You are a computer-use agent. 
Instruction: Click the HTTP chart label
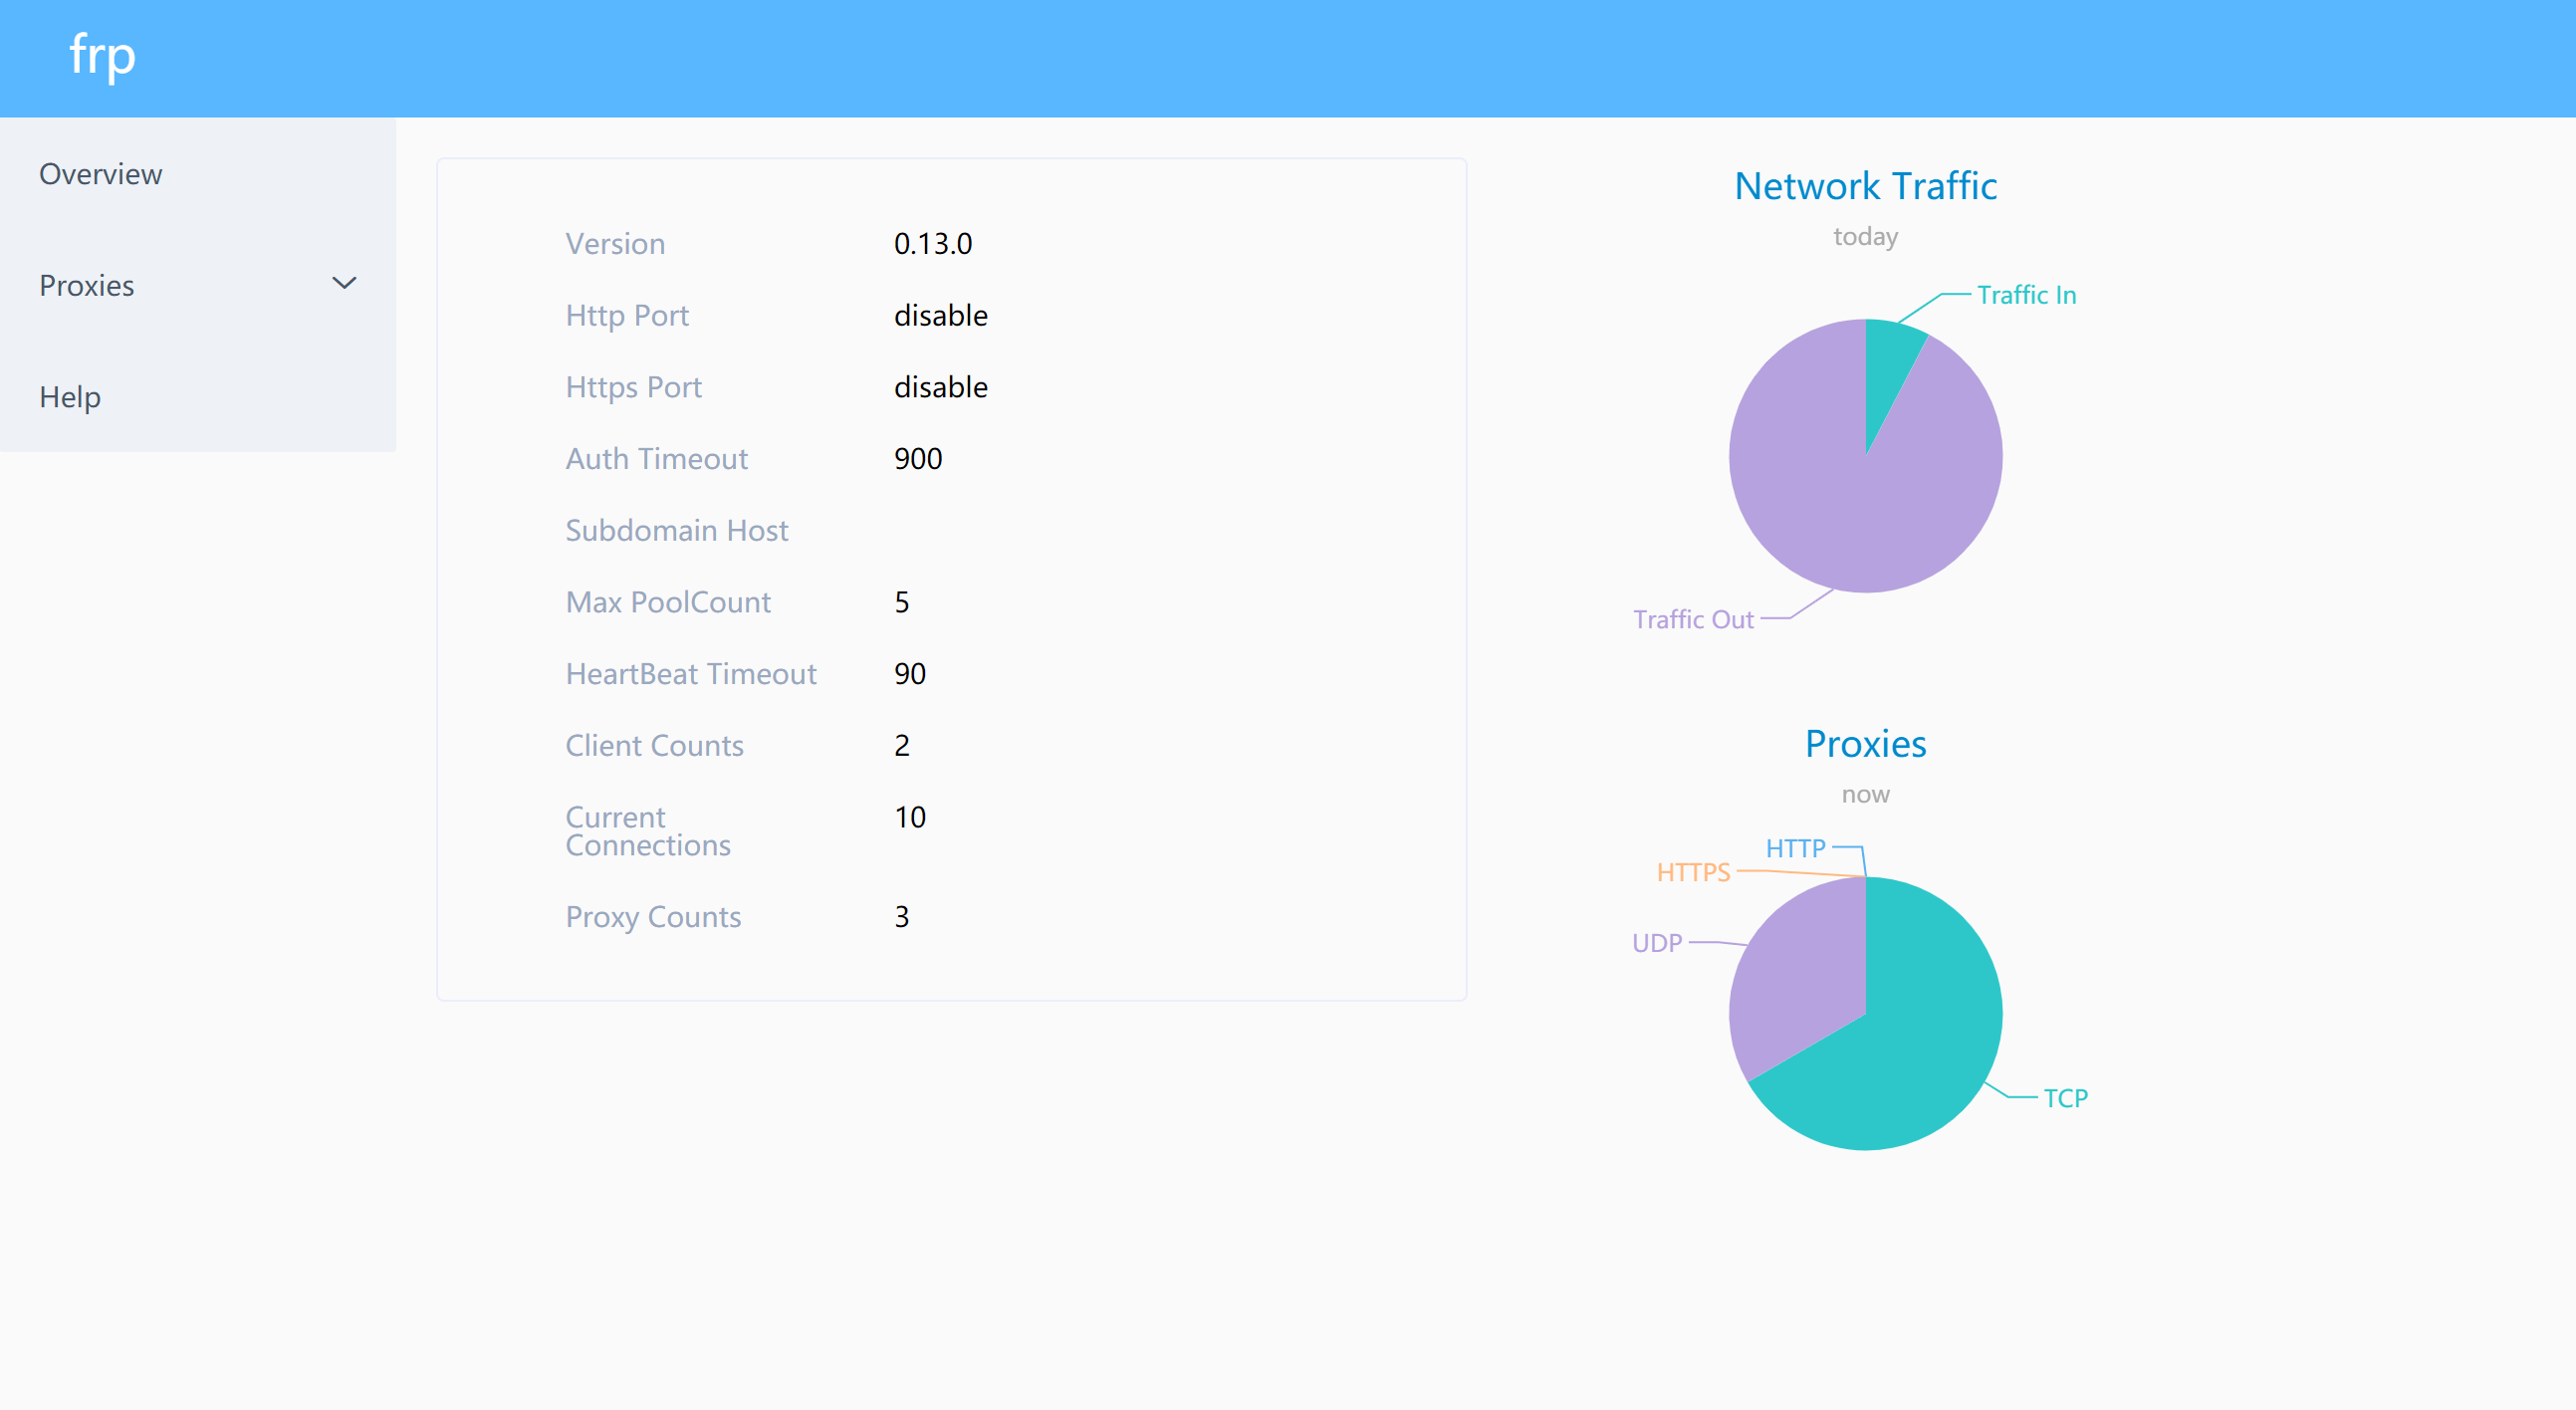click(x=1795, y=848)
